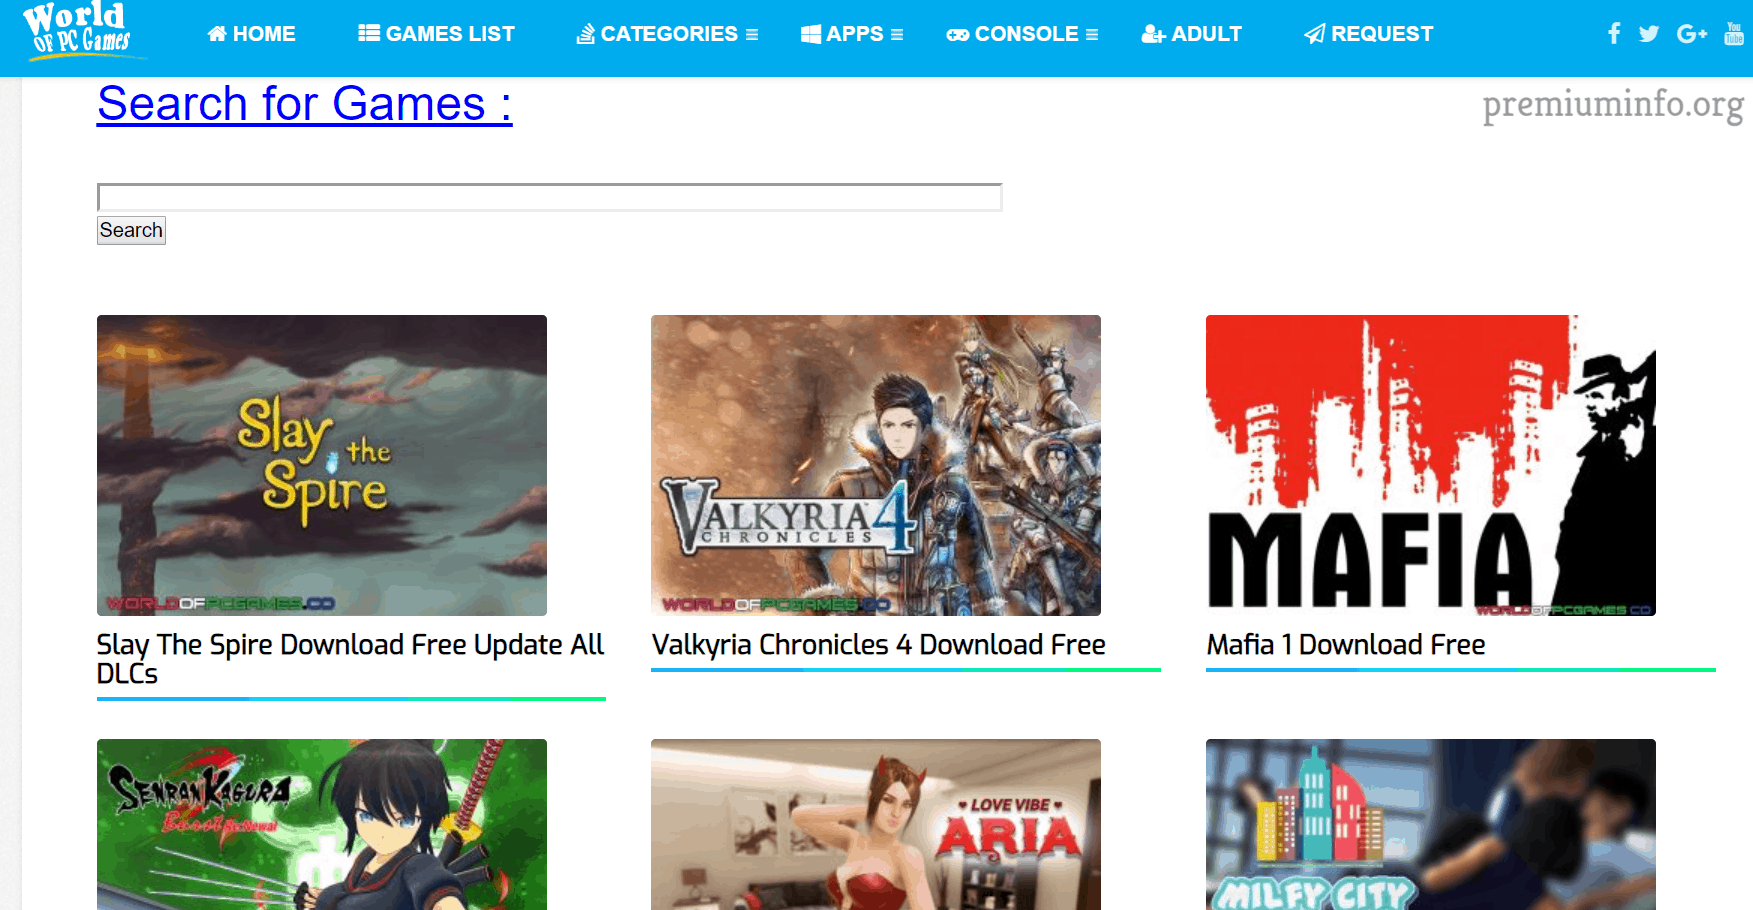Open the Twitter social icon
This screenshot has height=910, width=1753.
(x=1649, y=34)
